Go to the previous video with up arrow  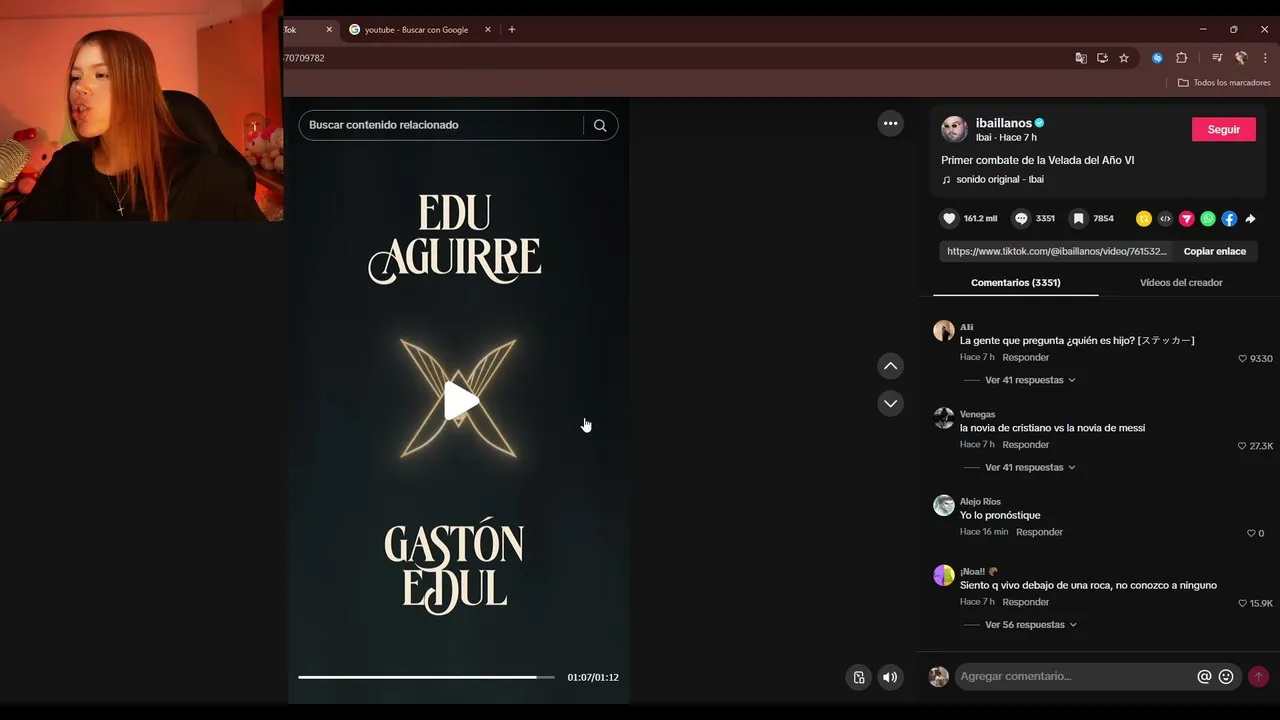click(890, 366)
